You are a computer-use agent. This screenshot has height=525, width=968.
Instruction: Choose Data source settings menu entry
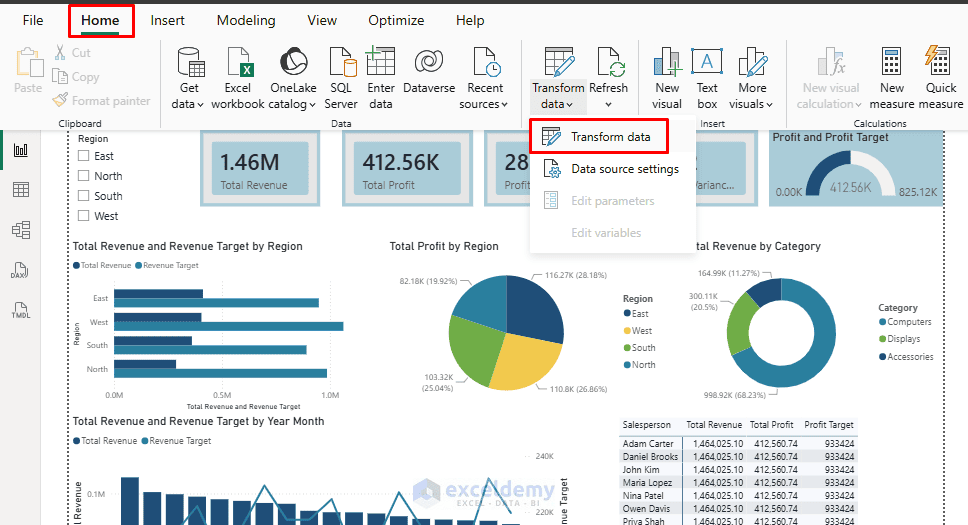click(612, 169)
